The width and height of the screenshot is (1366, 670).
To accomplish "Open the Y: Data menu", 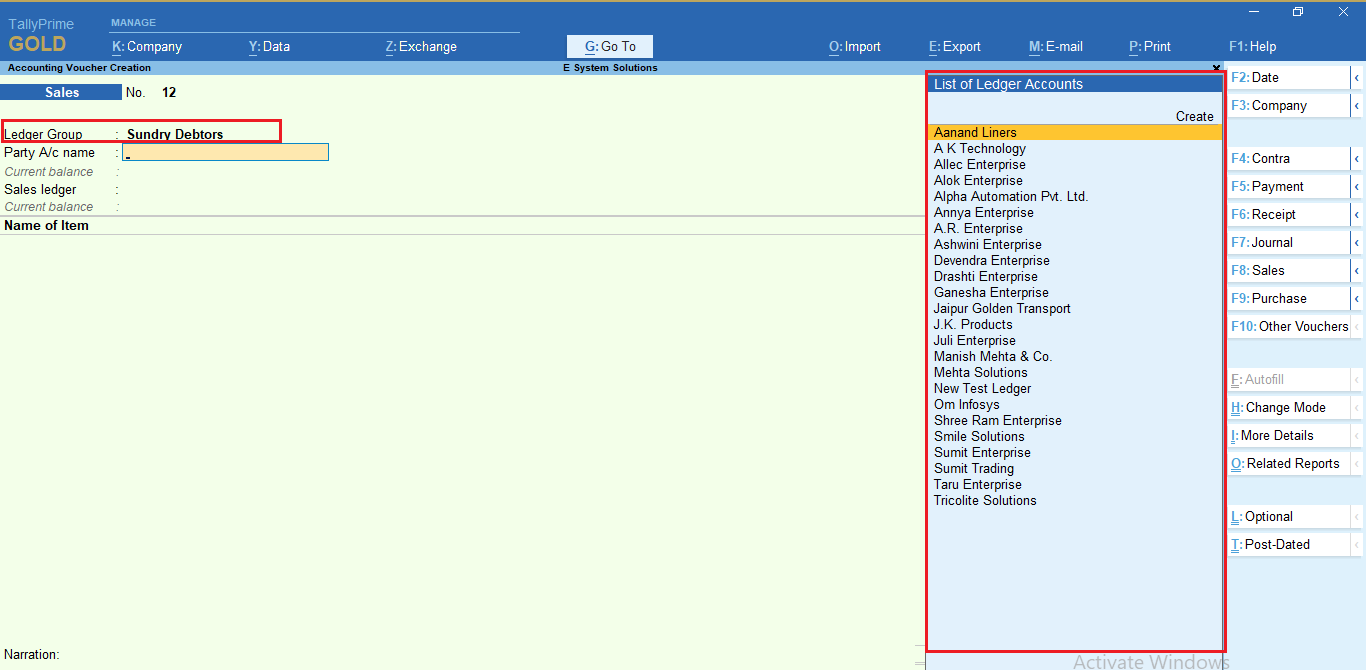I will click(x=269, y=46).
